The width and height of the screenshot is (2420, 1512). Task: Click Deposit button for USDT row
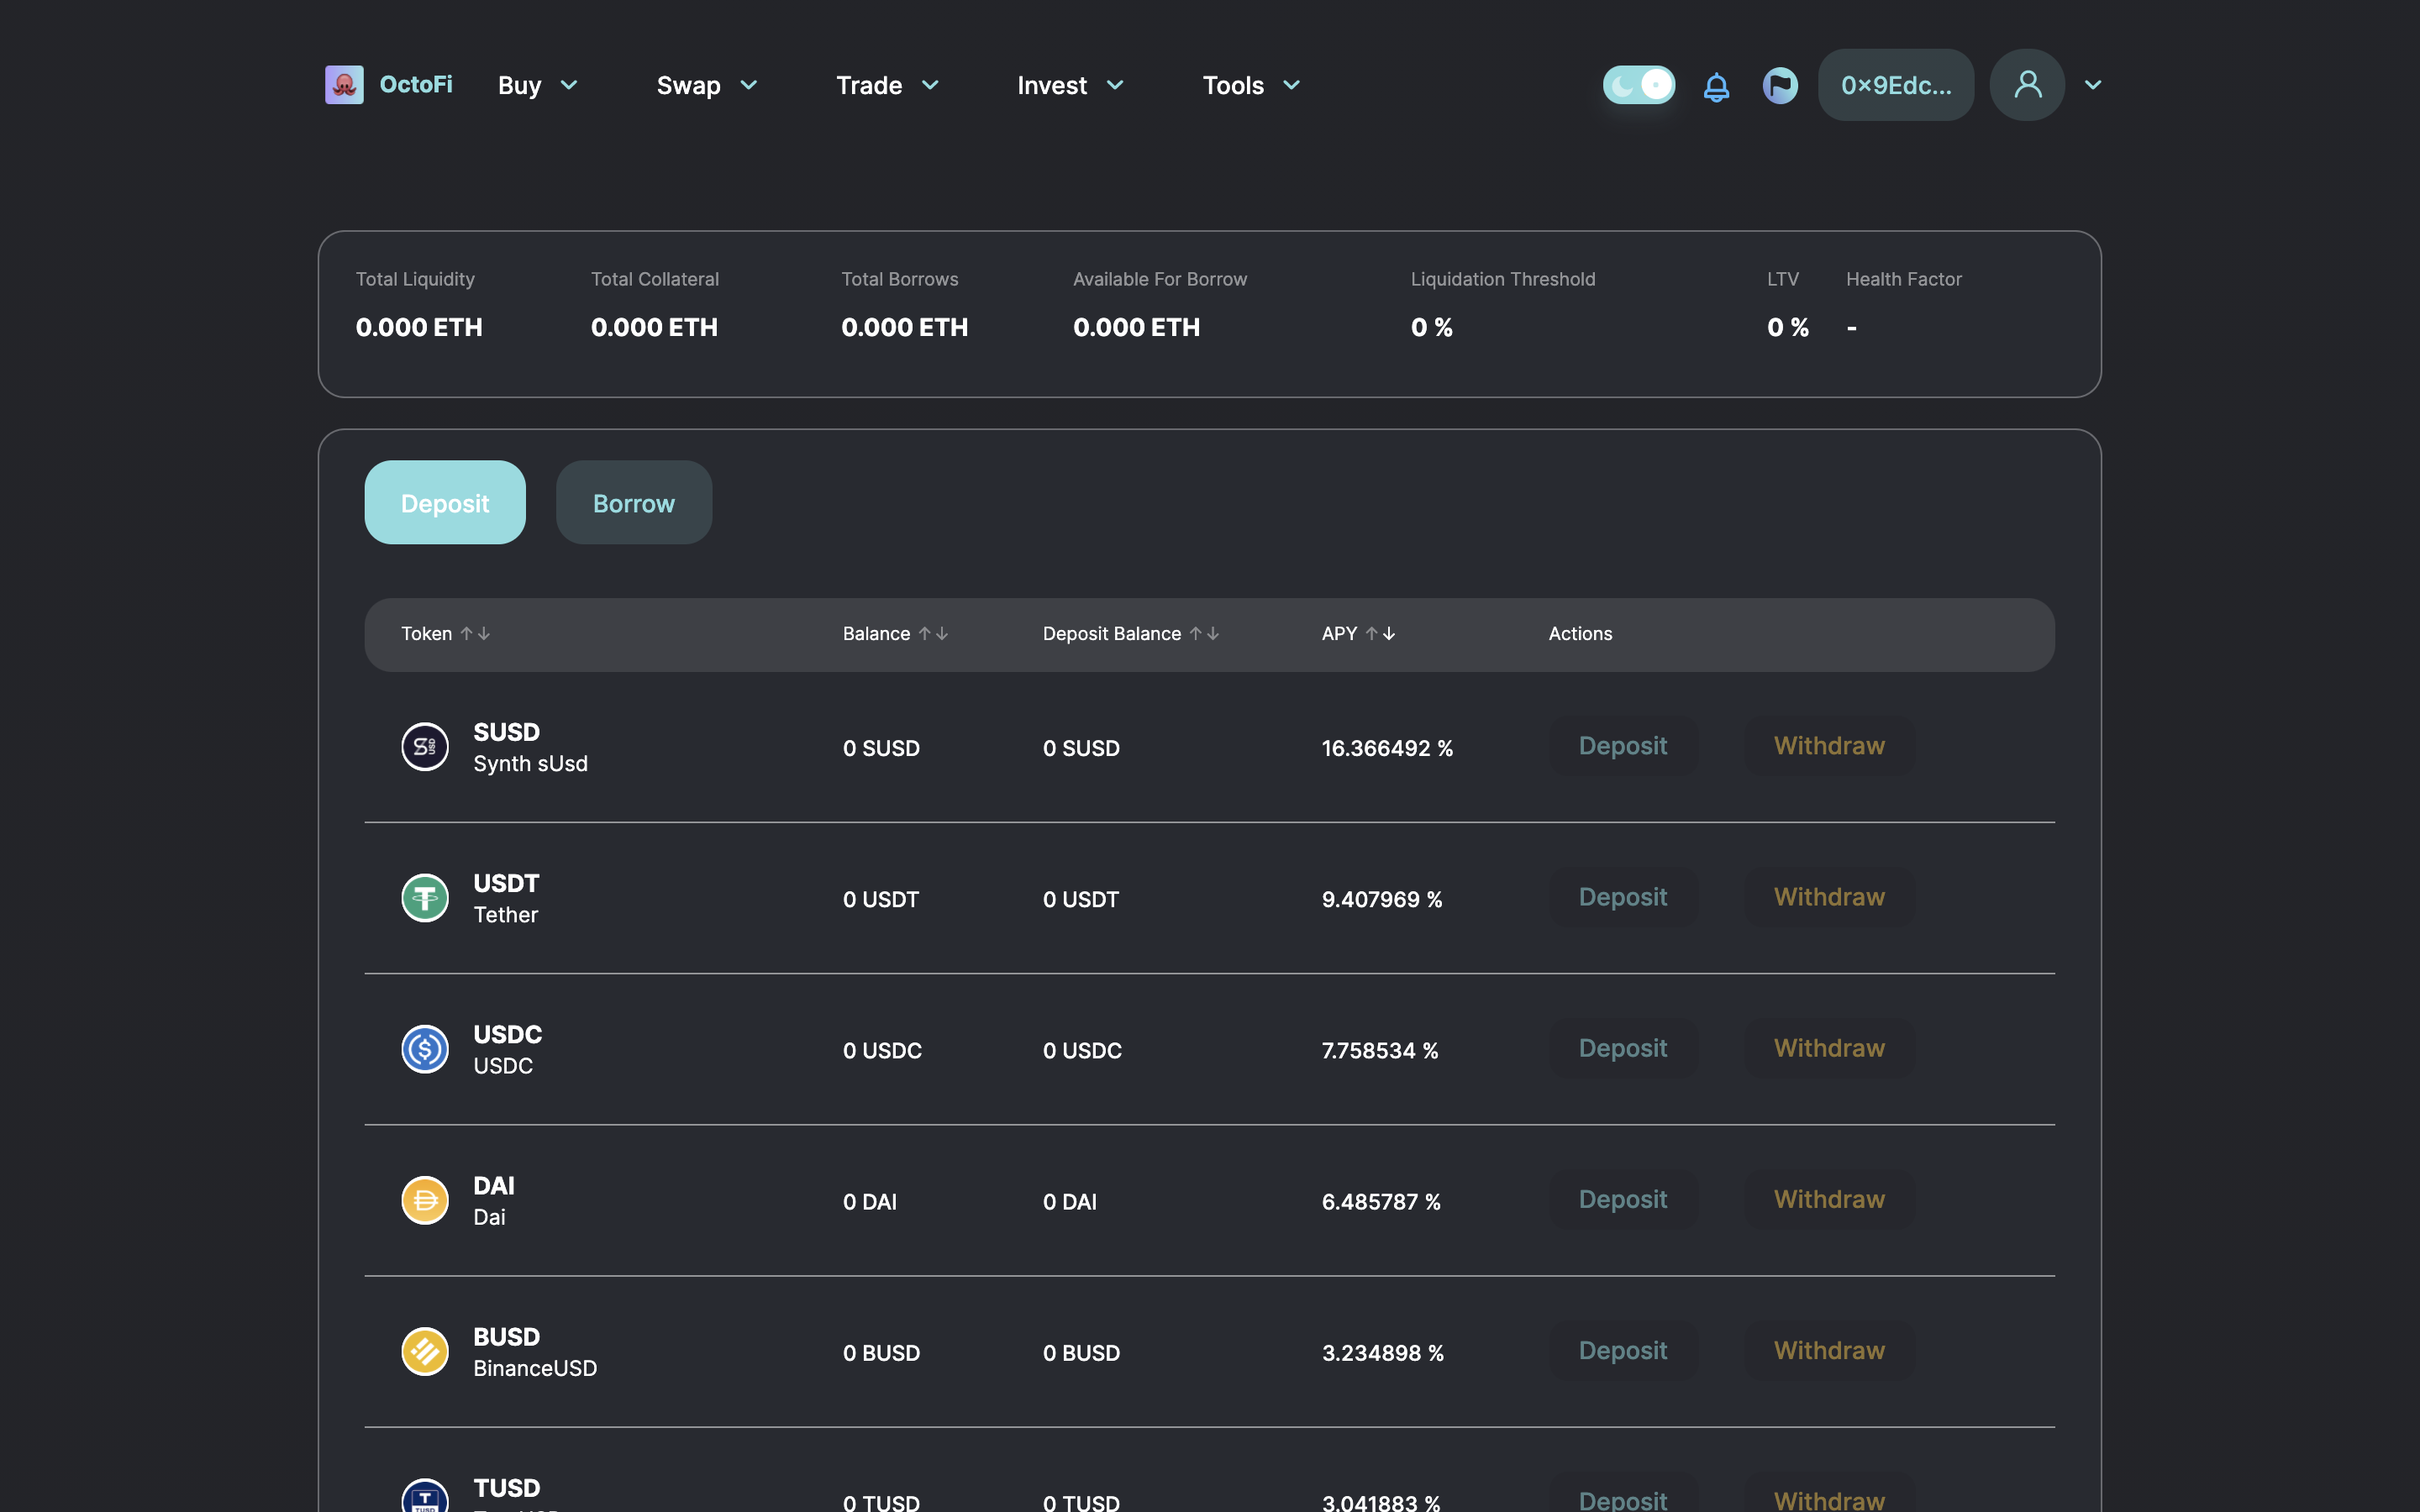point(1622,897)
